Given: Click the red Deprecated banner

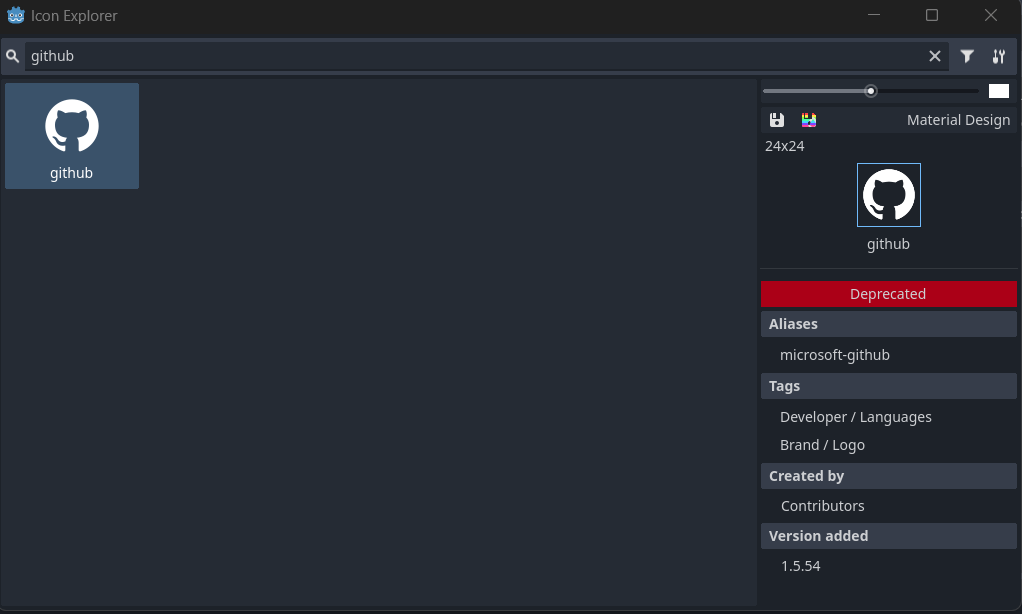Looking at the screenshot, I should pos(888,294).
